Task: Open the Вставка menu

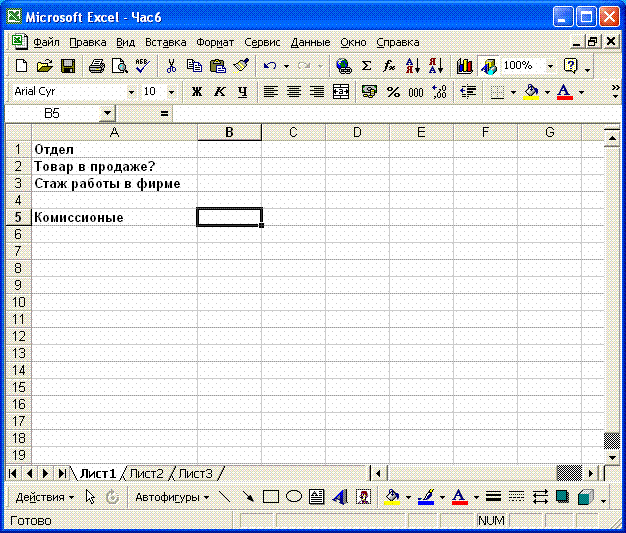Action: pos(165,42)
